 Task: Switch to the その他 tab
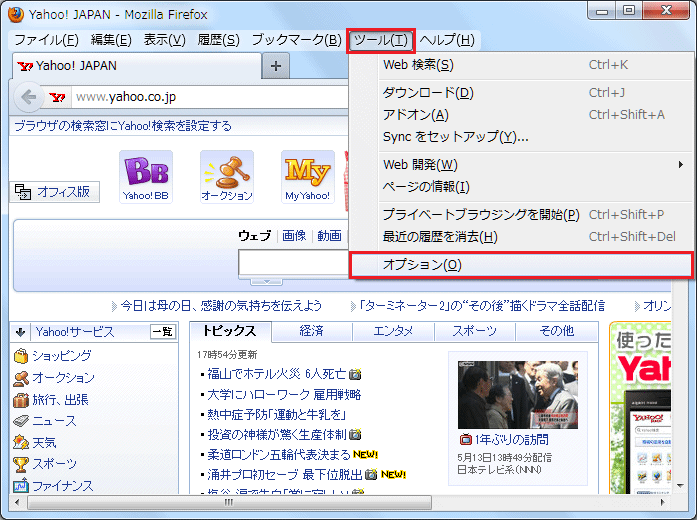click(556, 331)
